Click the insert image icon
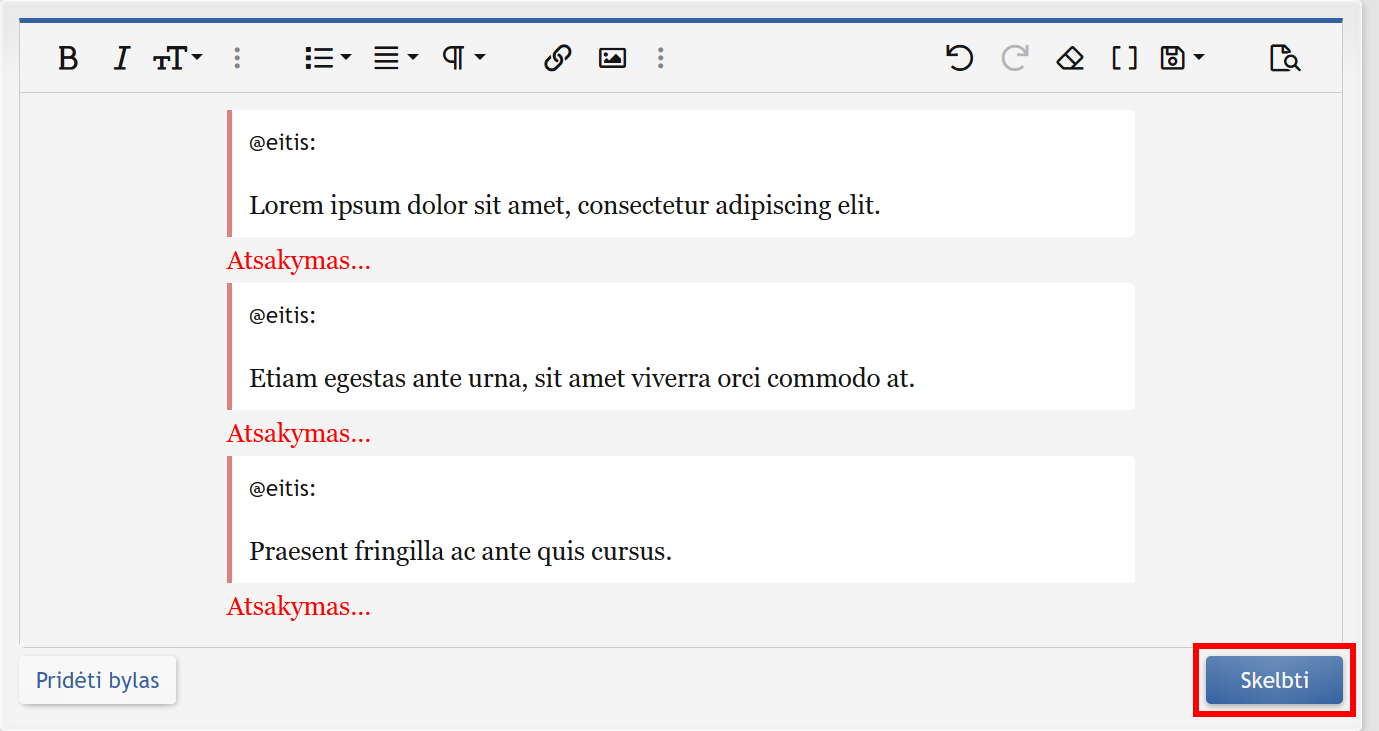Screen dimensions: 1379x731 612,59
